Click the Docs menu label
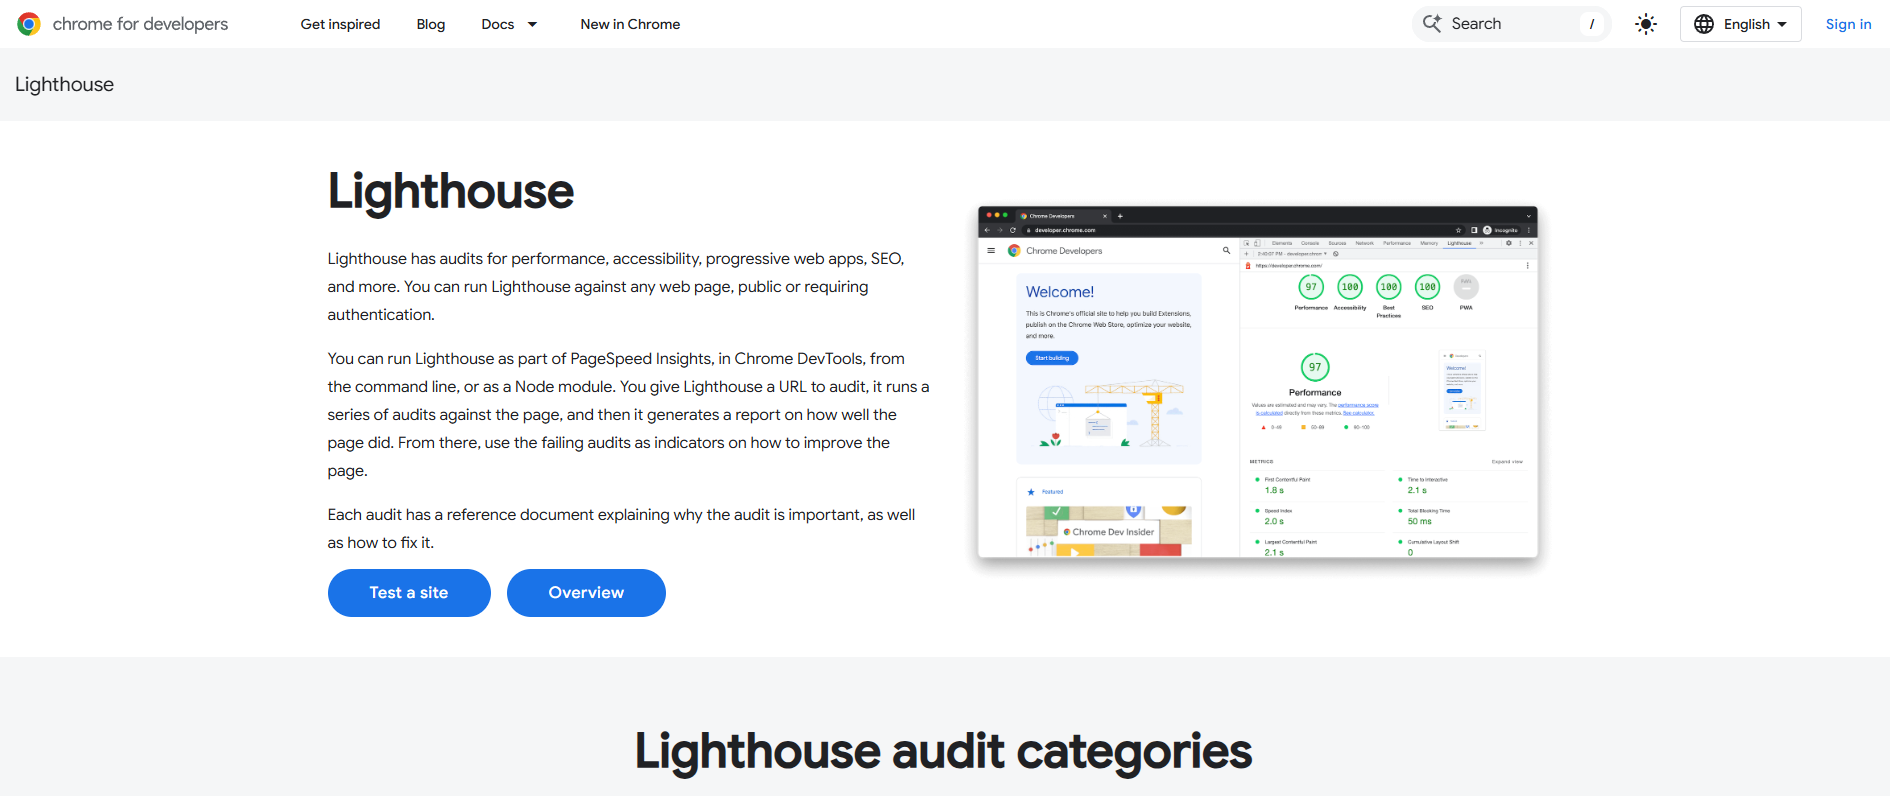Viewport: 1890px width, 796px height. click(x=498, y=24)
